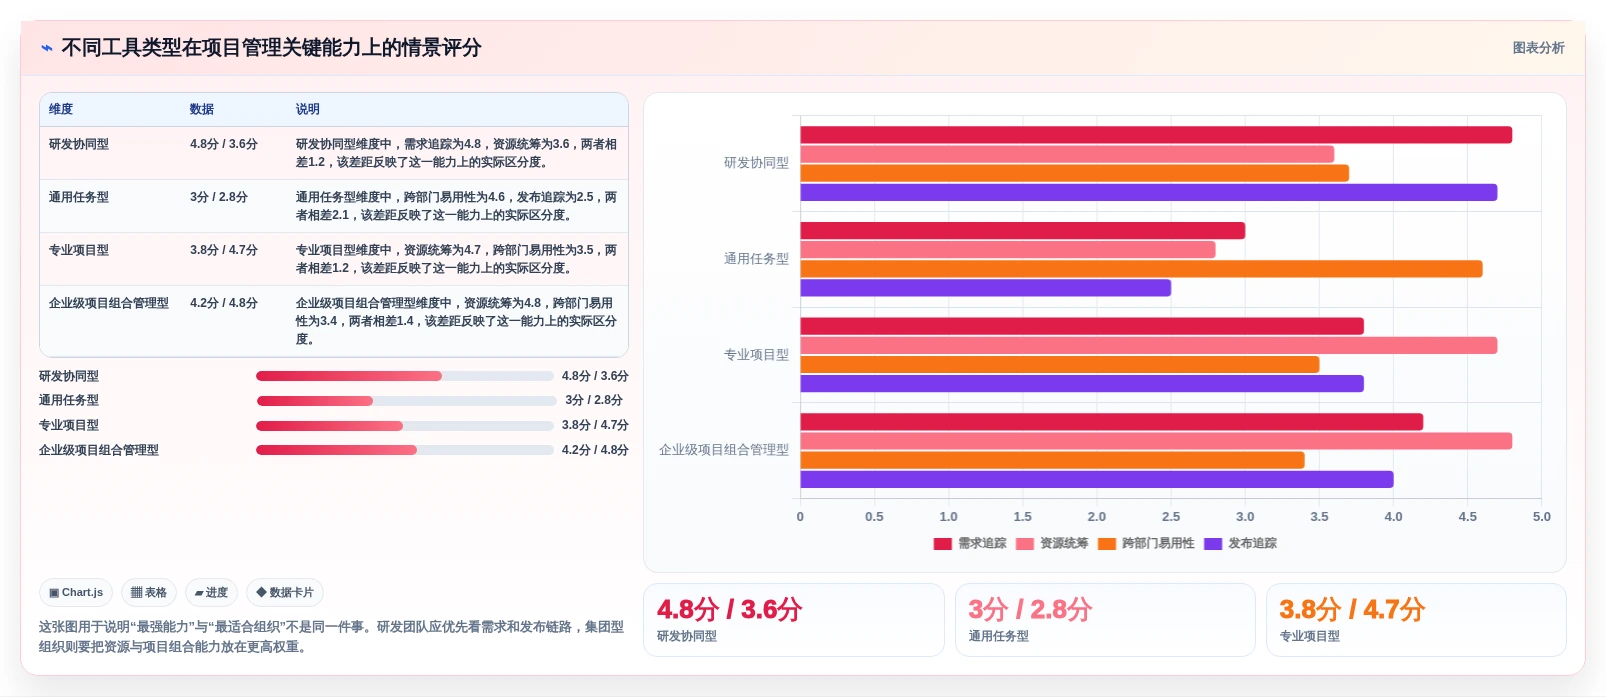Click the 通用任务型 progress bar
The height and width of the screenshot is (697, 1606).
click(x=406, y=401)
